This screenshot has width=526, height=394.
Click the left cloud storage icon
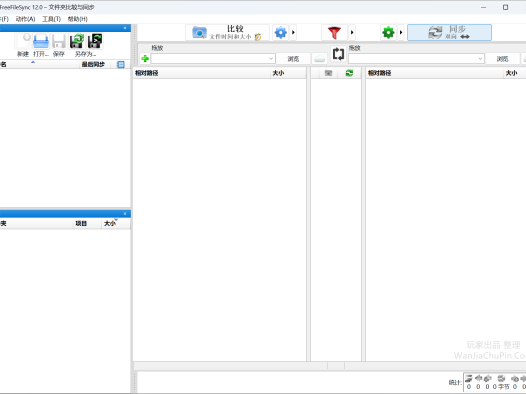pyautogui.click(x=319, y=59)
